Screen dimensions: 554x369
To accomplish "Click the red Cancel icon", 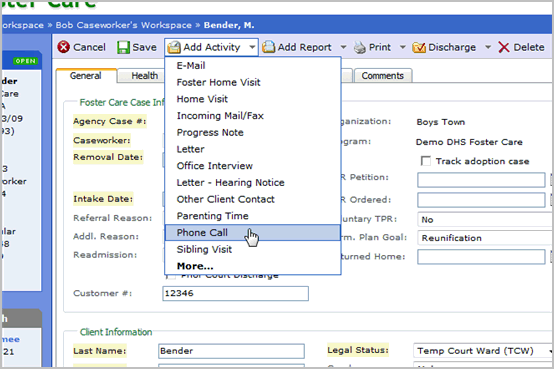I will point(64,47).
